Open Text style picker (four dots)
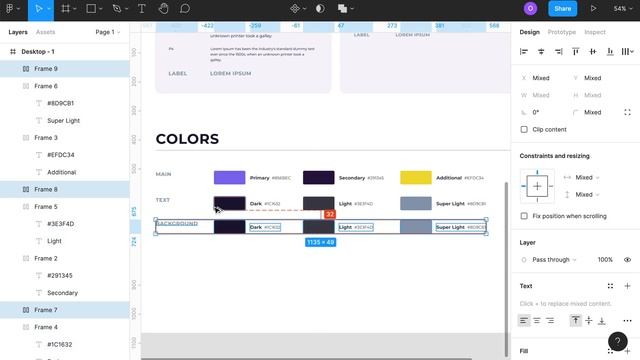The image size is (640, 360). 610,286
